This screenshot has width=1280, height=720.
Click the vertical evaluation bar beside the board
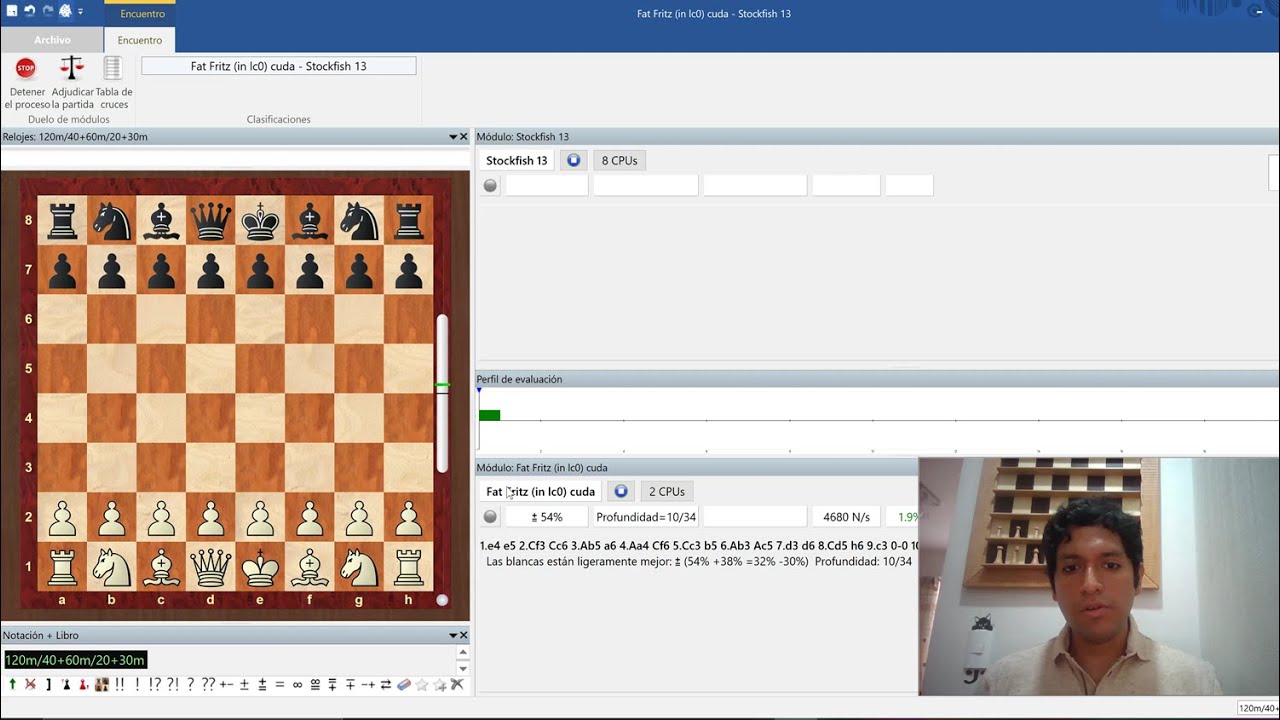442,393
